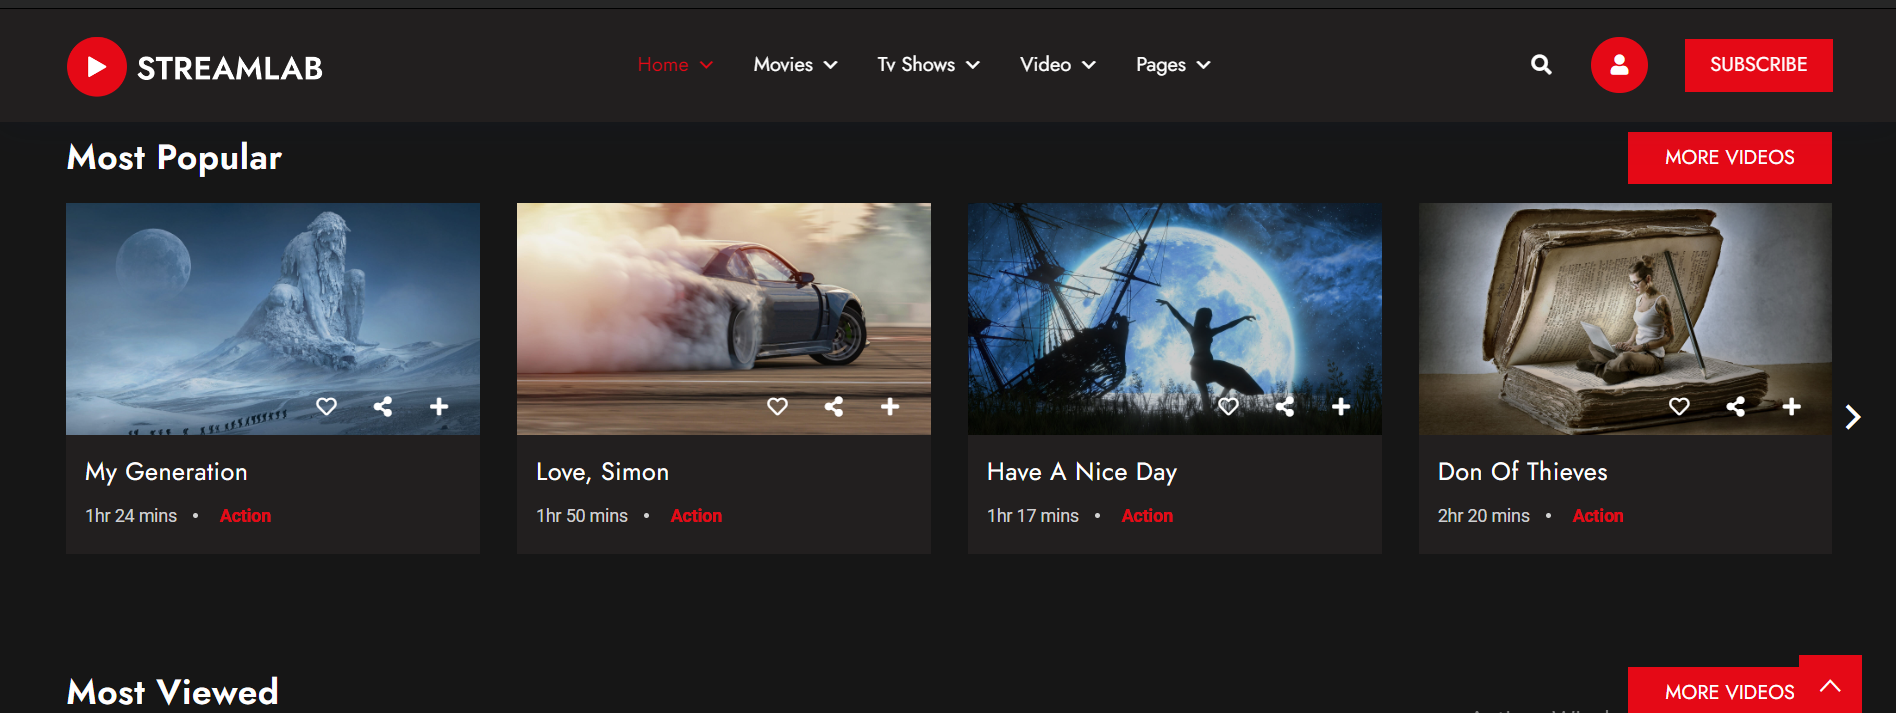
Task: Open the Pages menu item
Action: 1161,65
